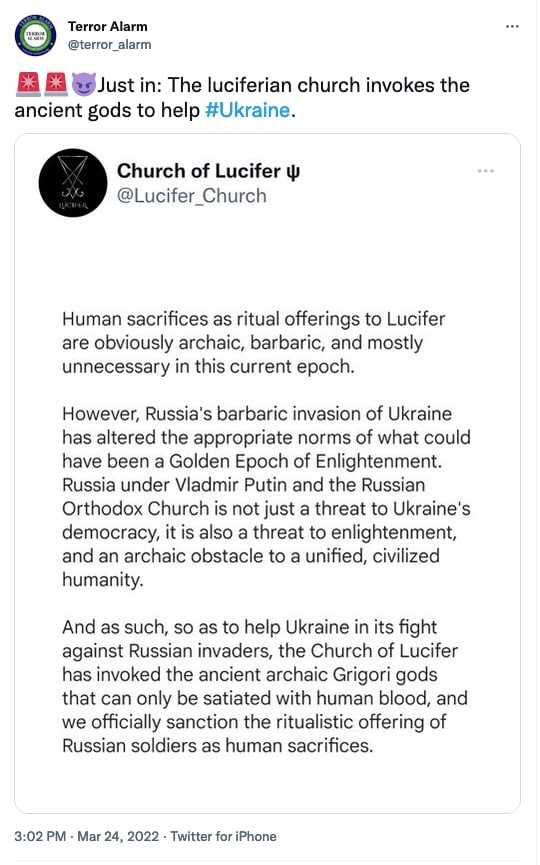Click the paragraph starting 'However, Russia's barbaric'
This screenshot has width=540, height=865.
266,496
